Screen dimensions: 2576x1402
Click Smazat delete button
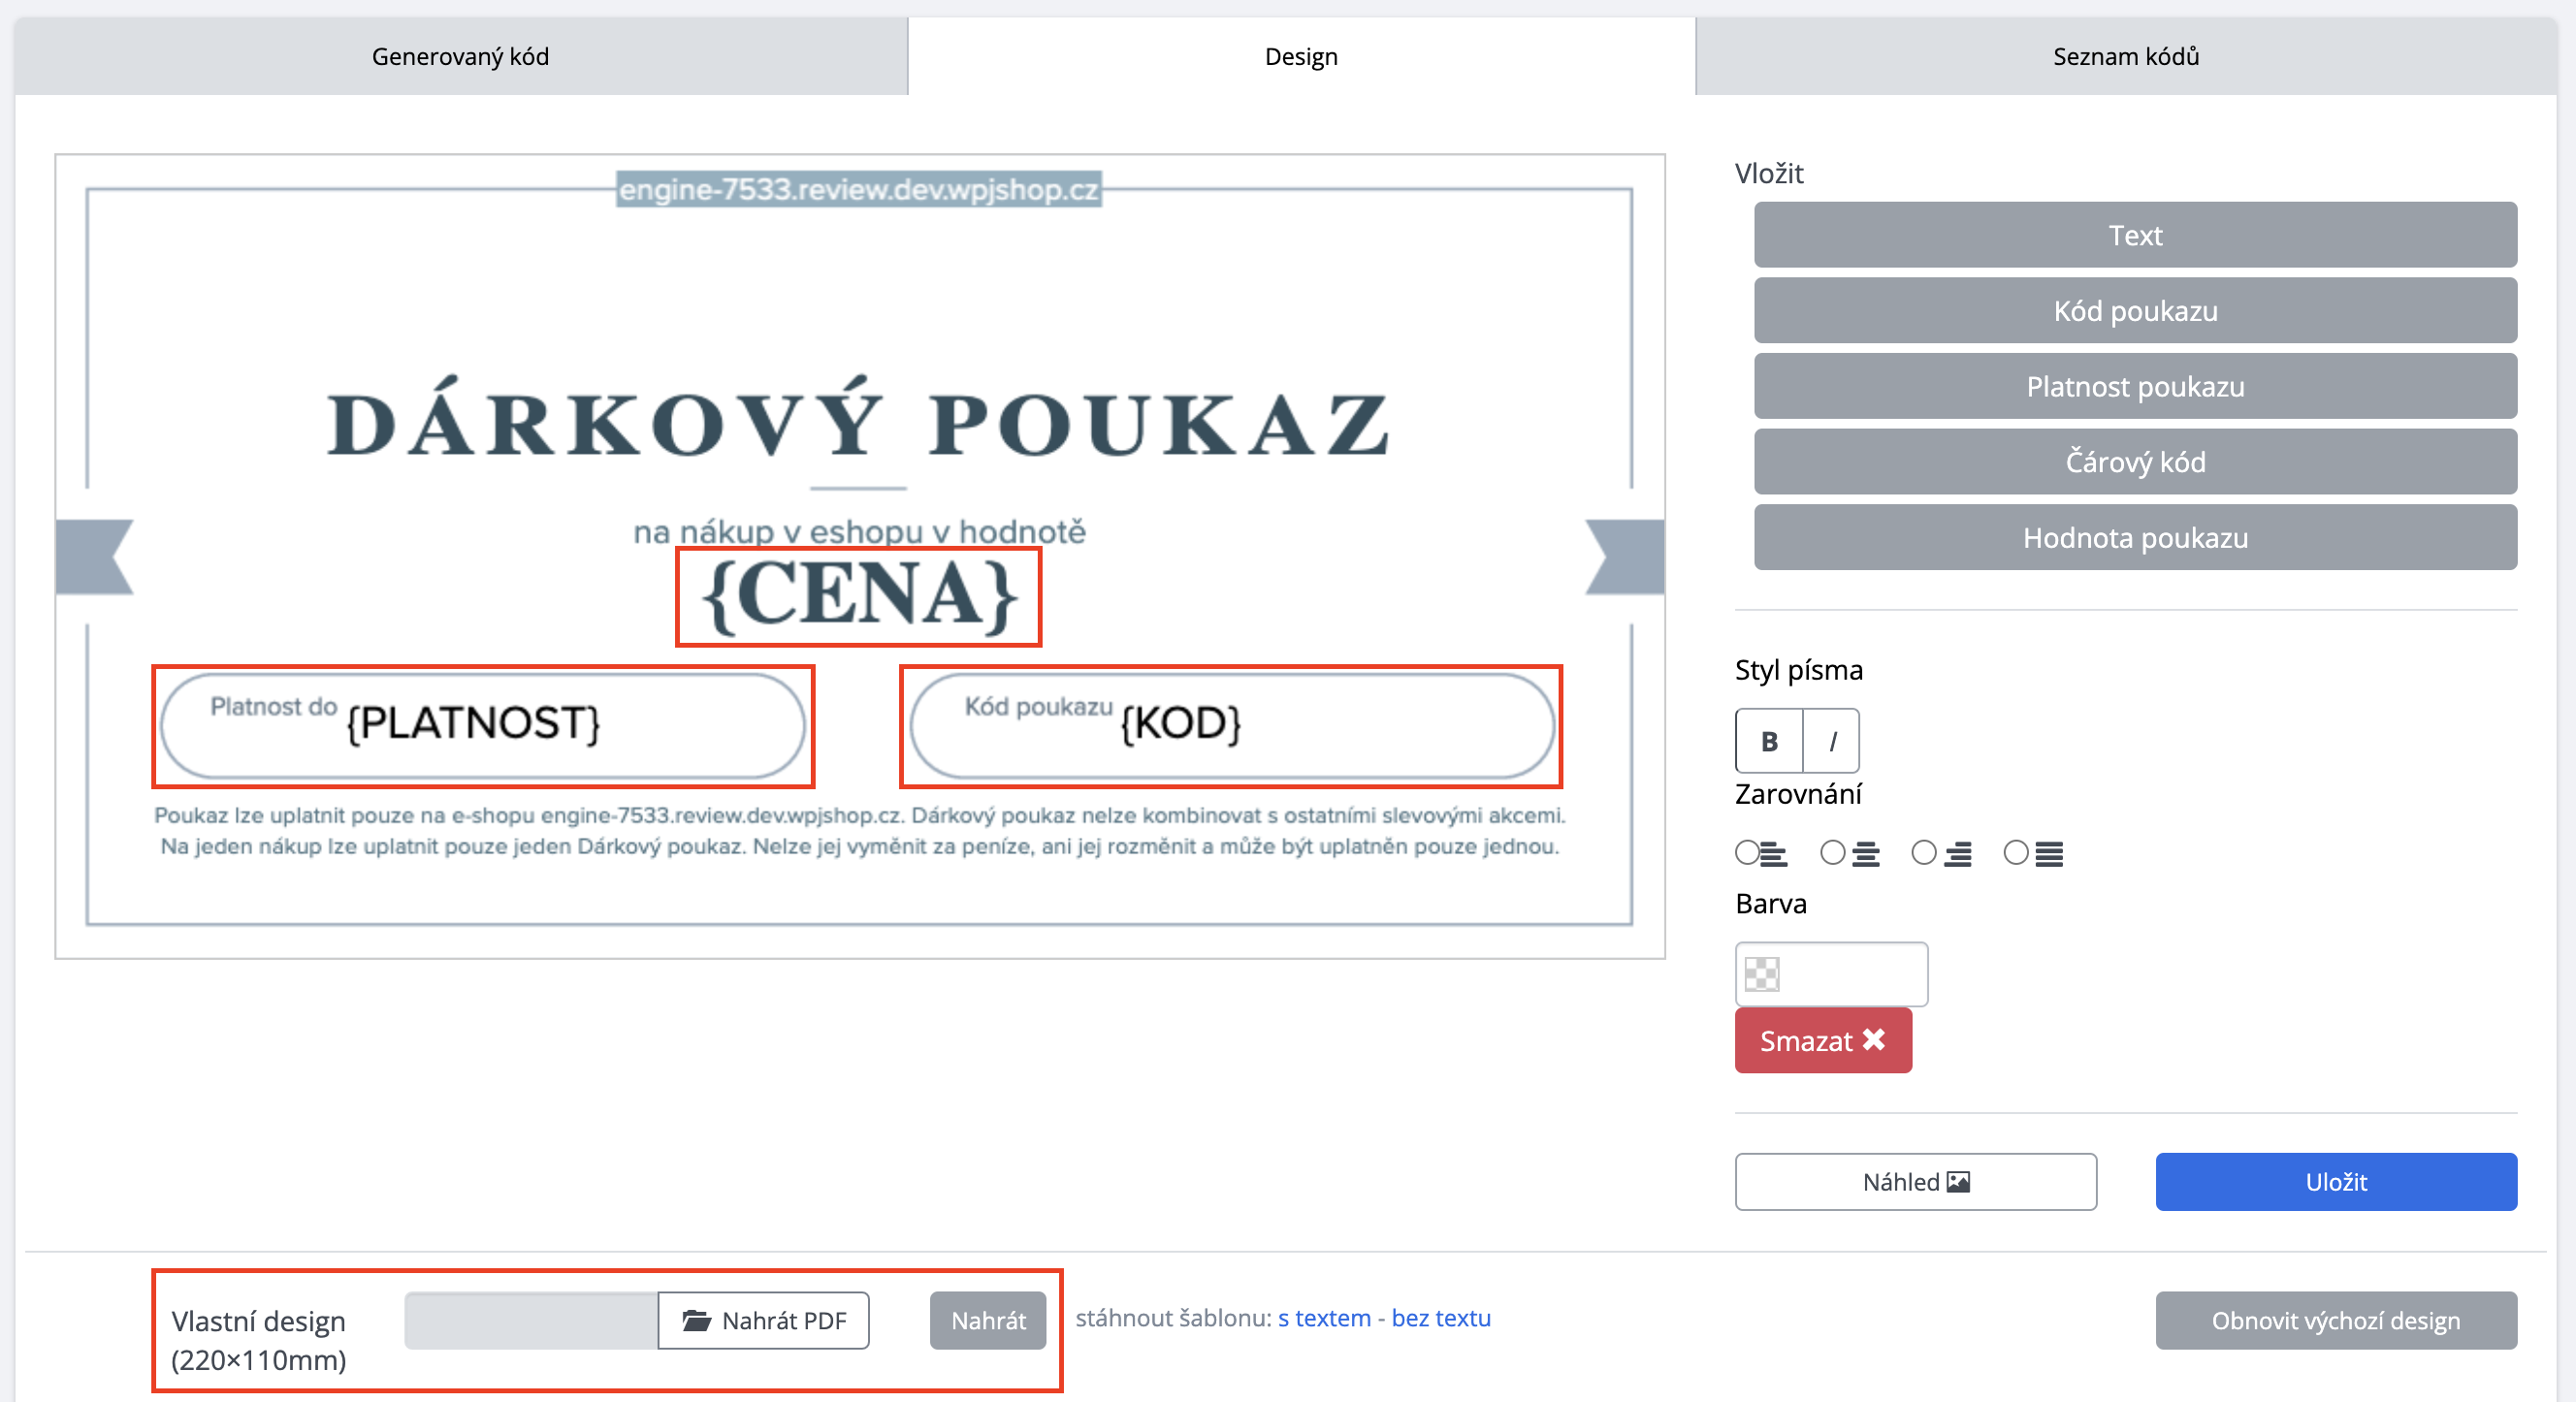(1822, 1040)
